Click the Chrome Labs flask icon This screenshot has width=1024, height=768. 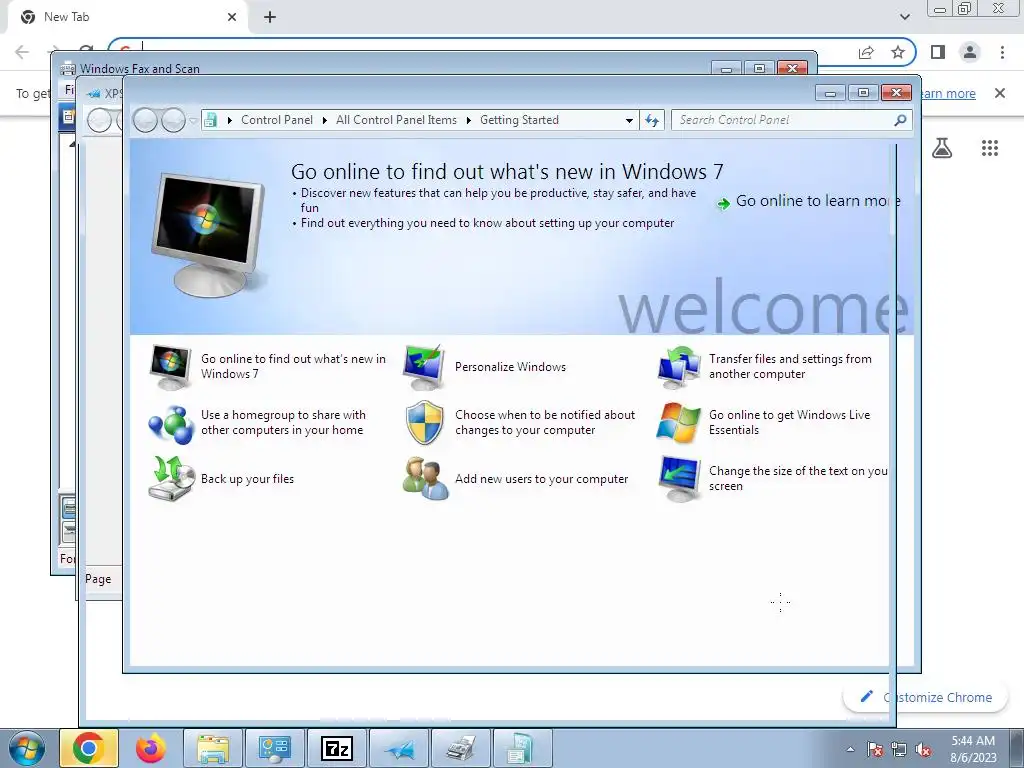942,148
